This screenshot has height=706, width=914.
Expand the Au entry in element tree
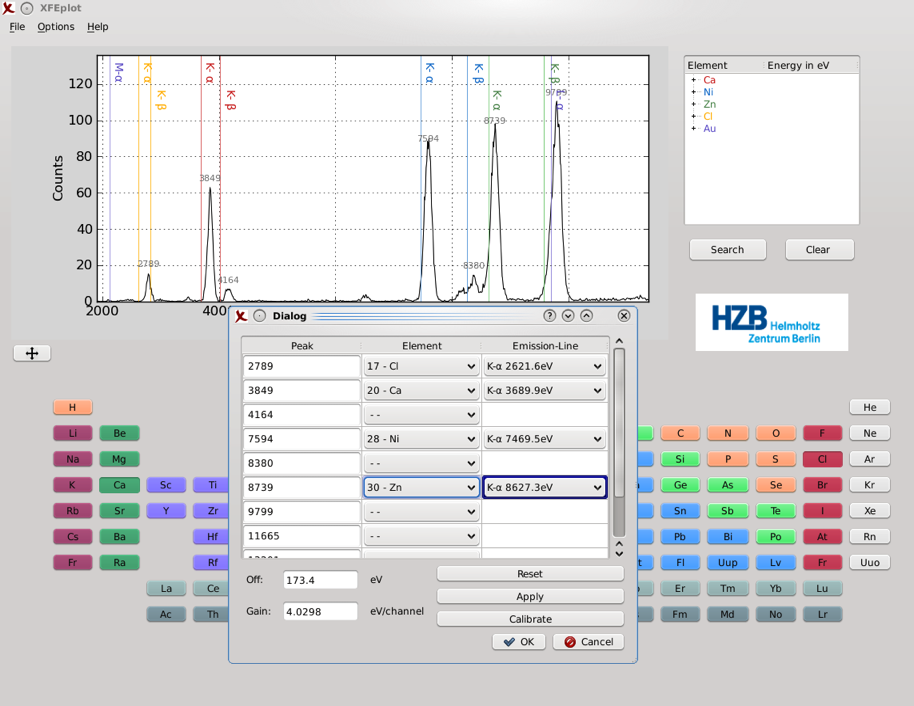click(693, 128)
